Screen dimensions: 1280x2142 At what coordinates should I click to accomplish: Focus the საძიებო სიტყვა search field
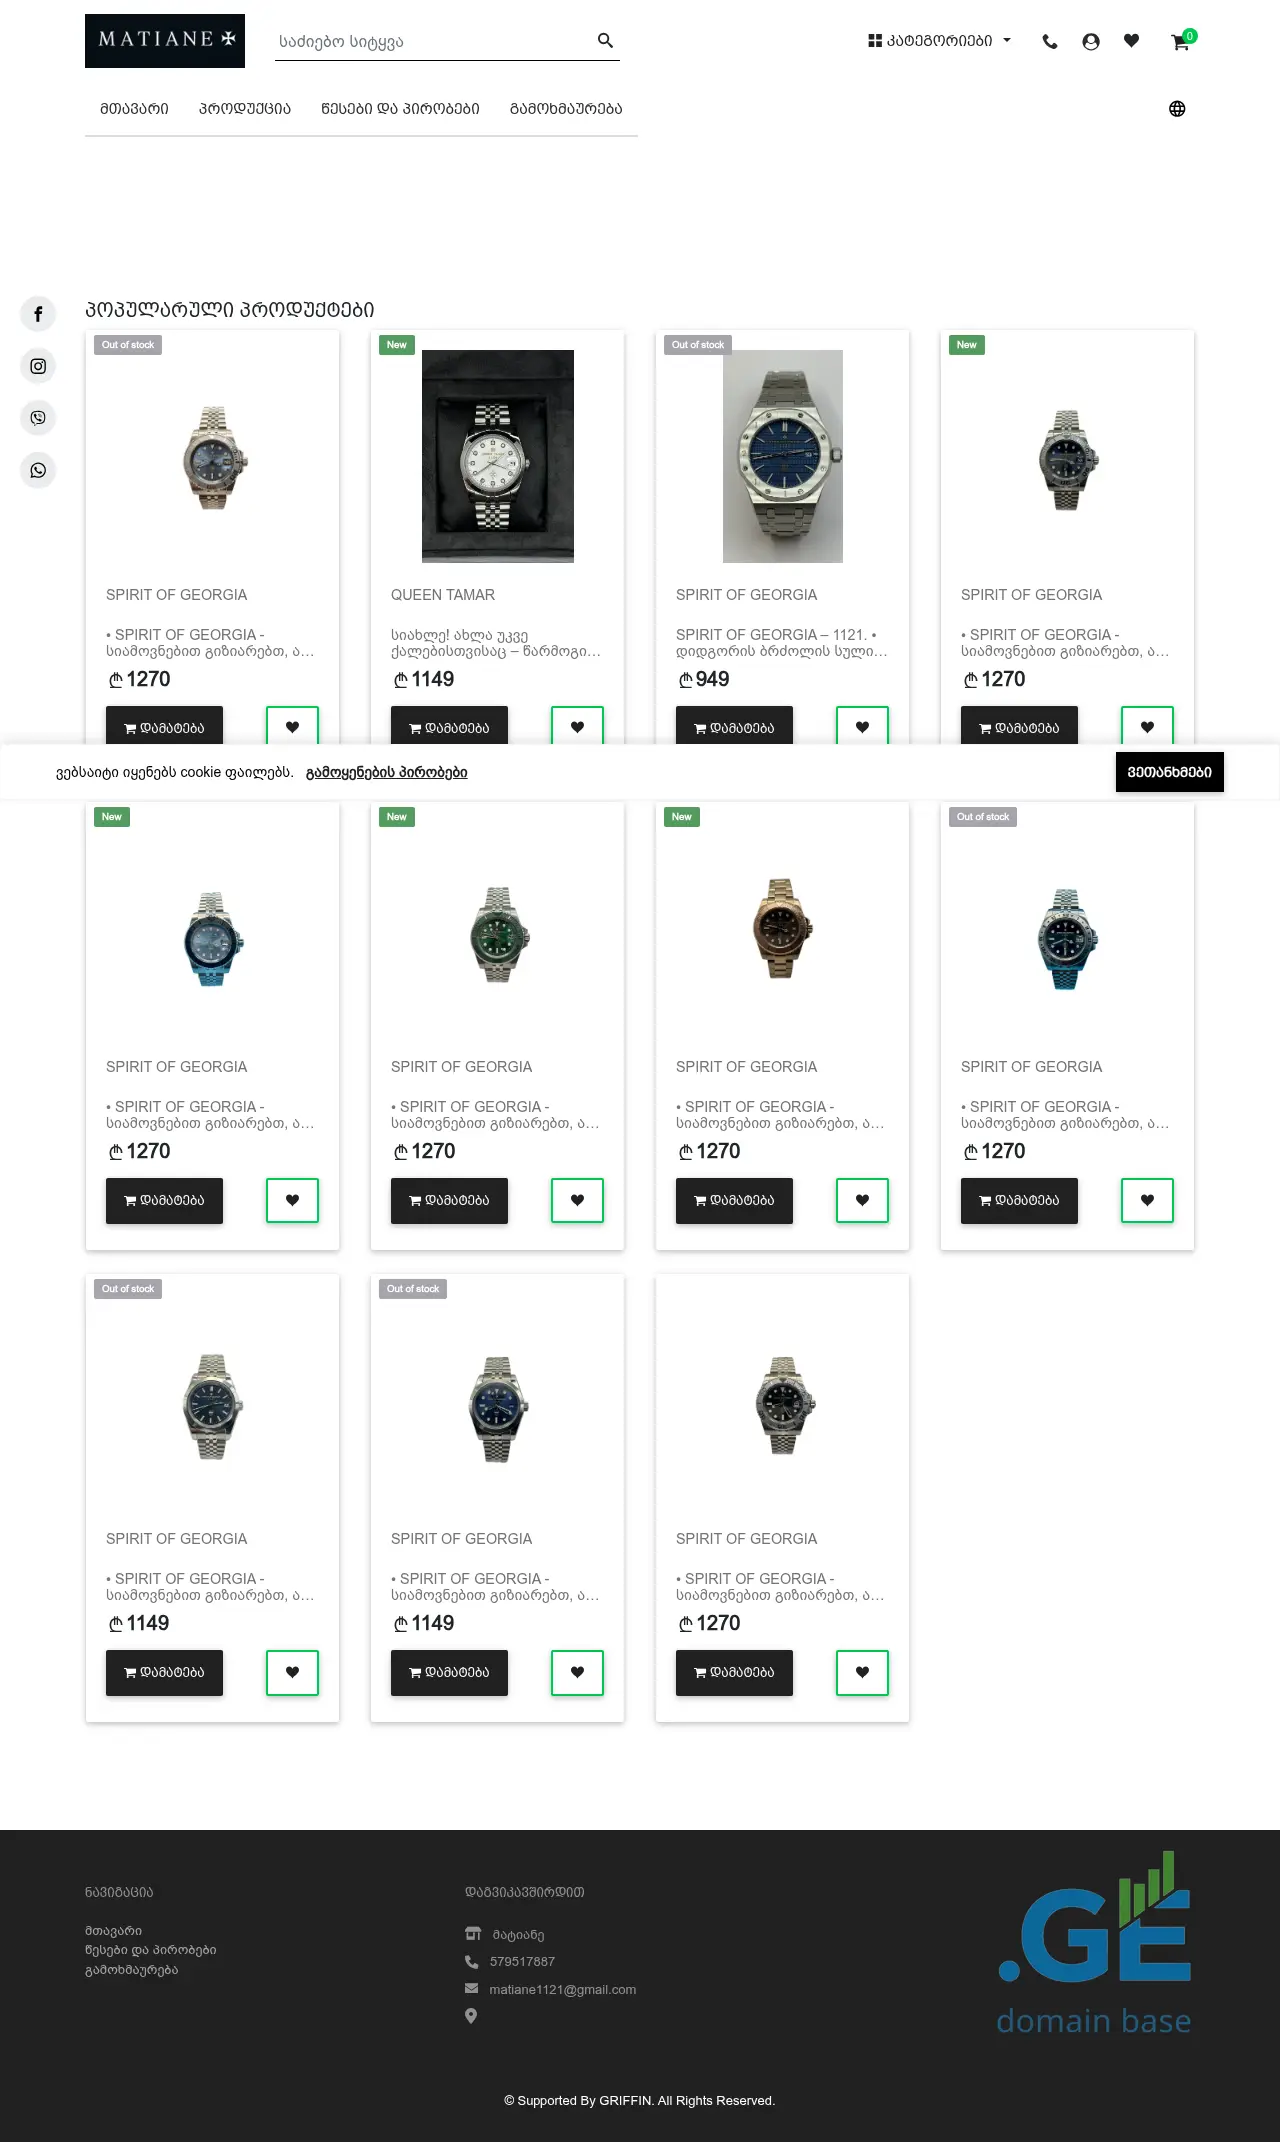[430, 42]
